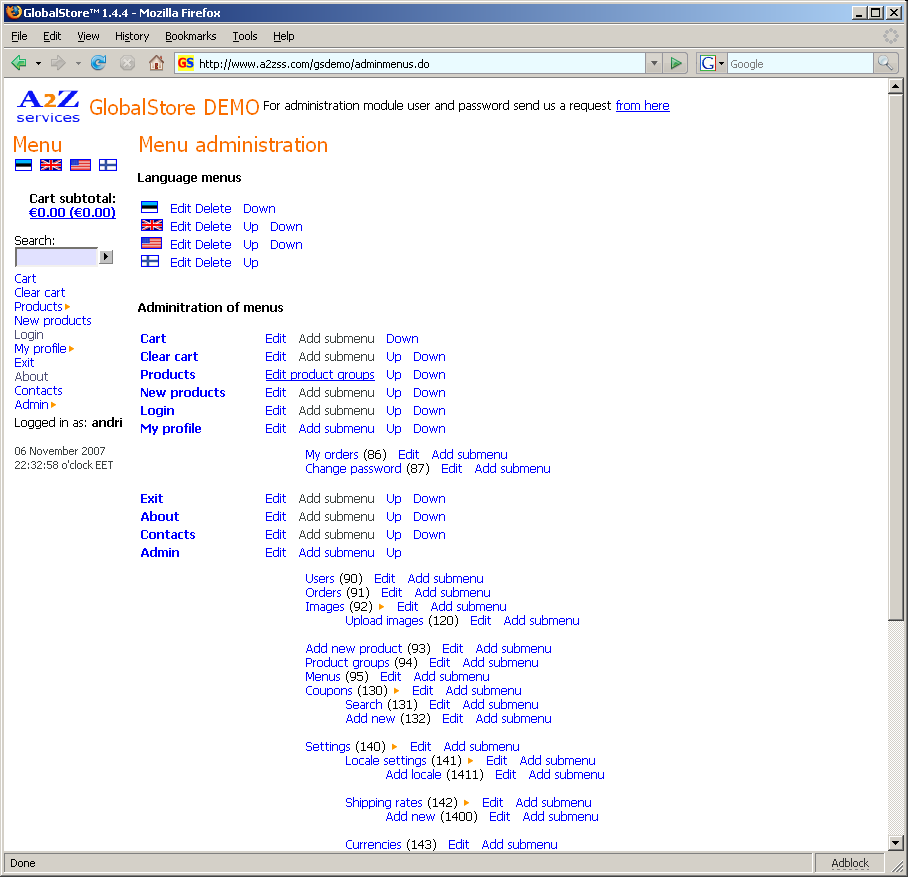Screen dimensions: 908x877
Task: Open the View menu
Action: pos(88,36)
